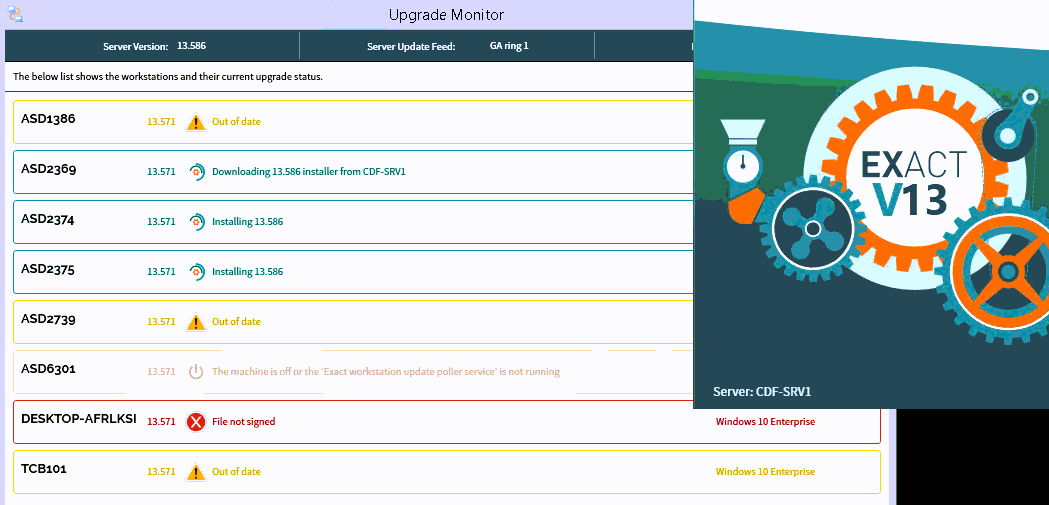The image size is (1049, 505).
Task: Click the Upgrade Monitor window title
Action: coord(447,14)
